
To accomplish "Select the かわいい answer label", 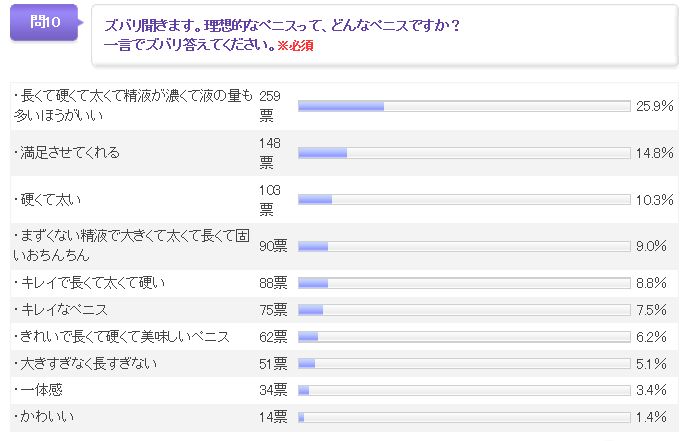I will [45, 416].
